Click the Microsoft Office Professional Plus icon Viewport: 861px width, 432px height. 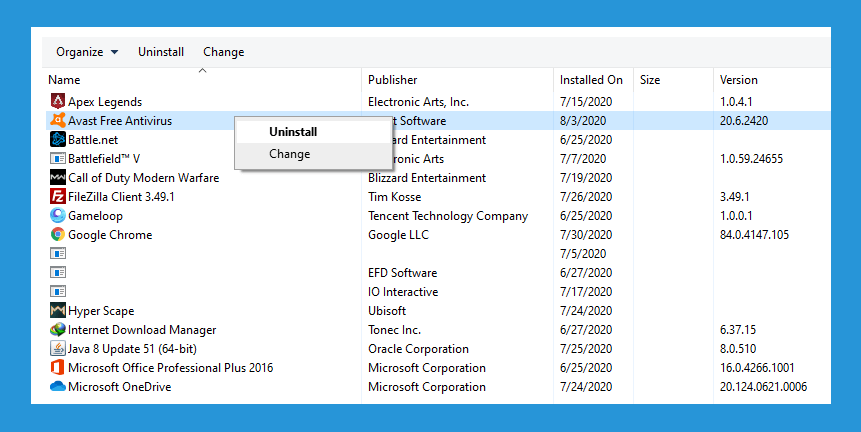[58, 367]
